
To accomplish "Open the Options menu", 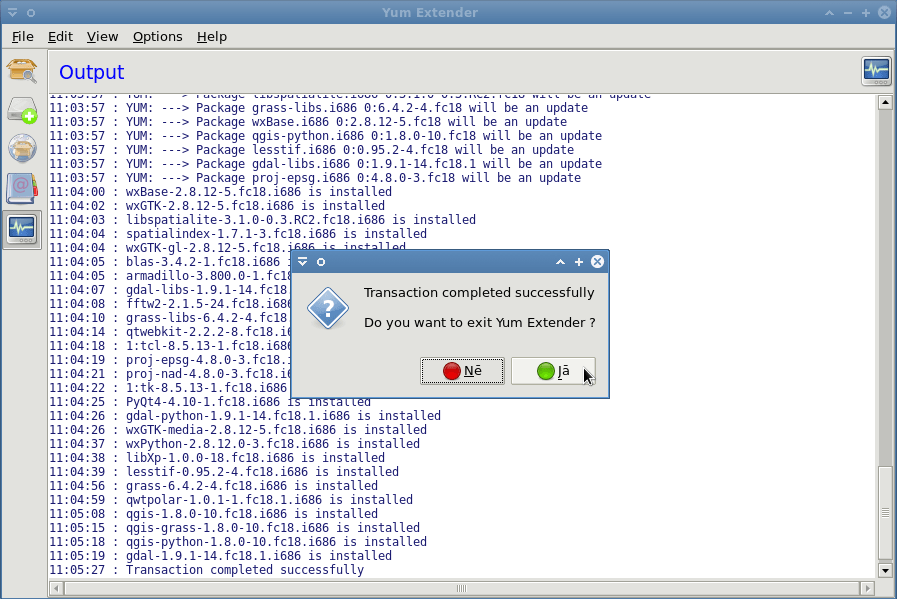I will (157, 37).
